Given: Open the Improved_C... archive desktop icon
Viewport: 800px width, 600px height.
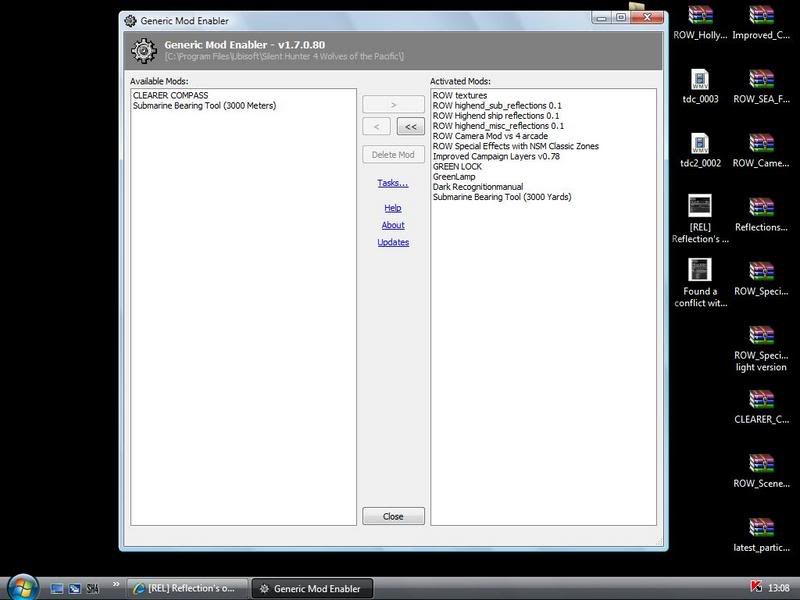Looking at the screenshot, I should coord(761,22).
